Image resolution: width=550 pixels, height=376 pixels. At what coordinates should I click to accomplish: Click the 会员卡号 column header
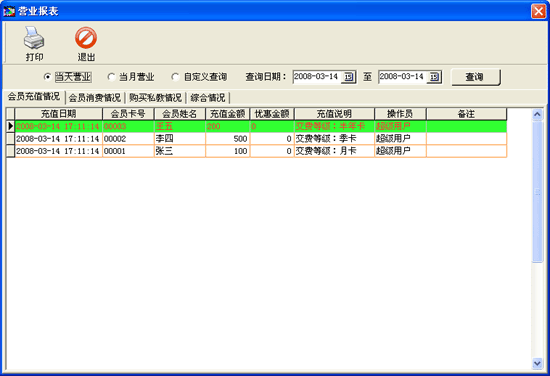click(x=128, y=114)
